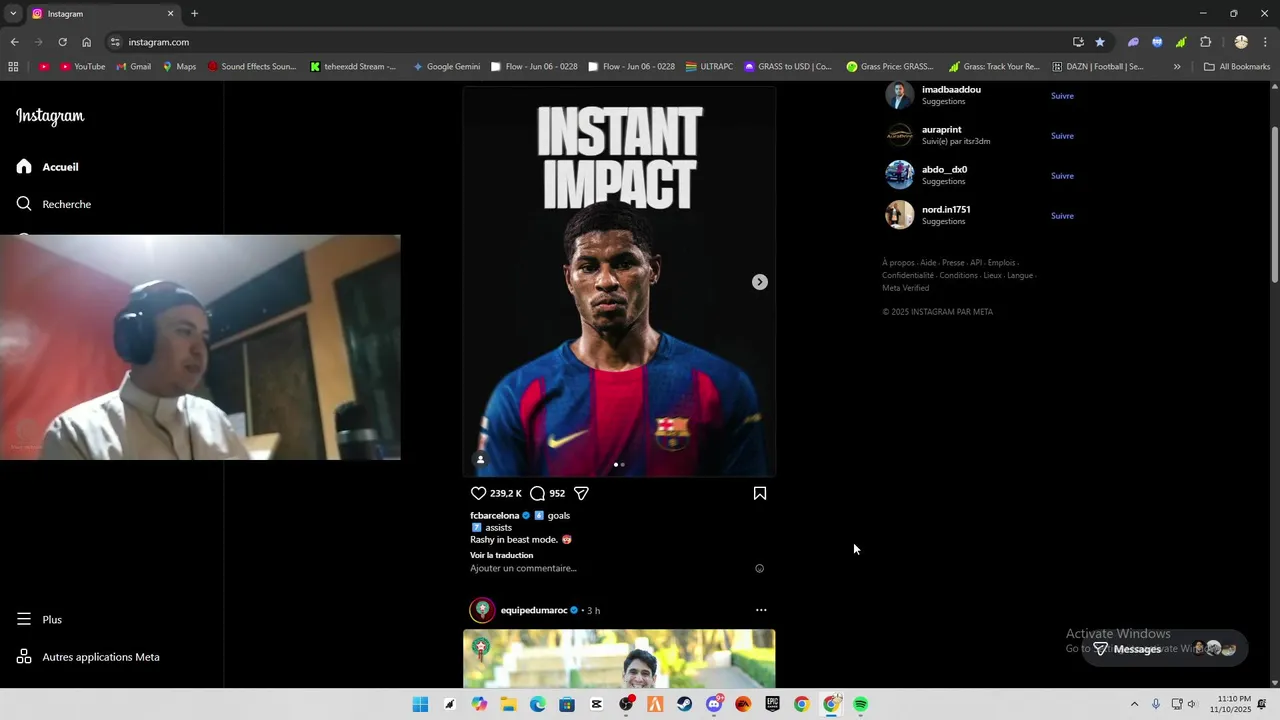
Task: Open the emoji picker in comment field
Action: click(x=759, y=568)
